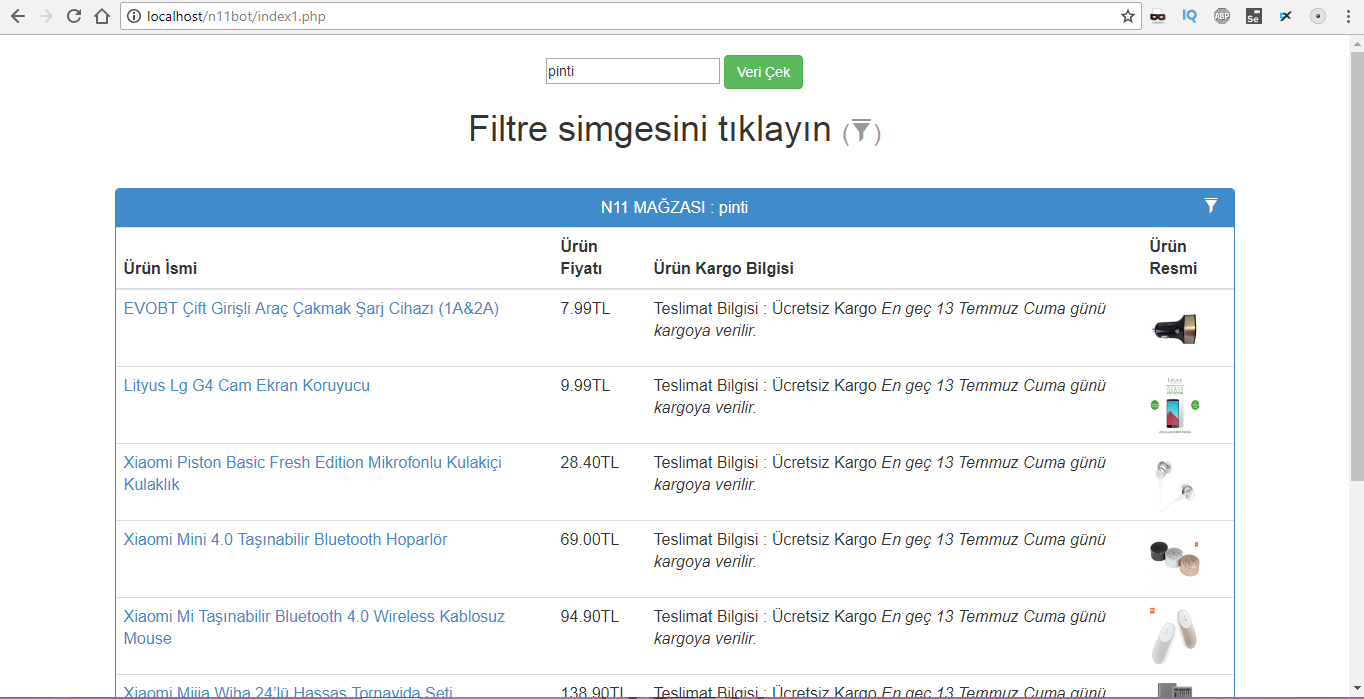1364x699 pixels.
Task: Open the Chrome three-dot menu
Action: pyautogui.click(x=1349, y=16)
